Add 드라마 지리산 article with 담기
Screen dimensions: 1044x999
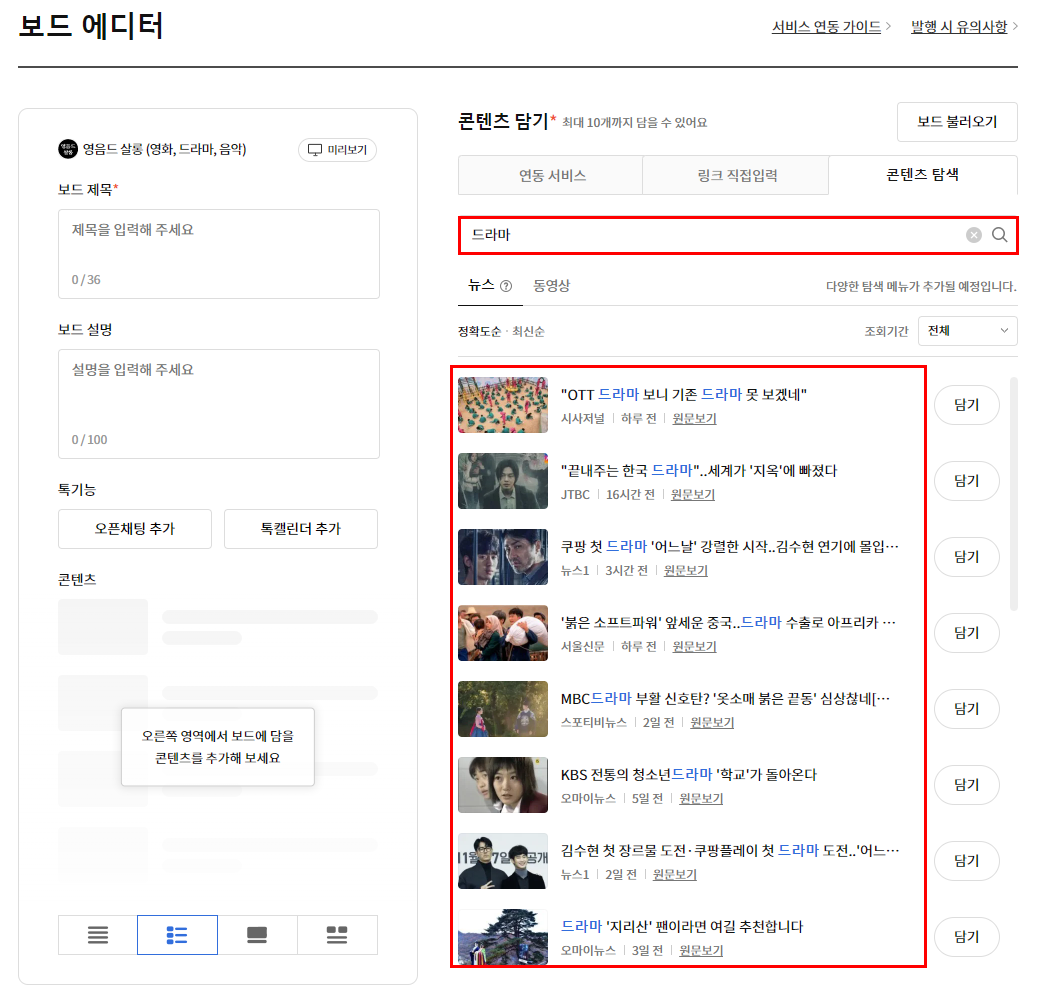tap(967, 936)
